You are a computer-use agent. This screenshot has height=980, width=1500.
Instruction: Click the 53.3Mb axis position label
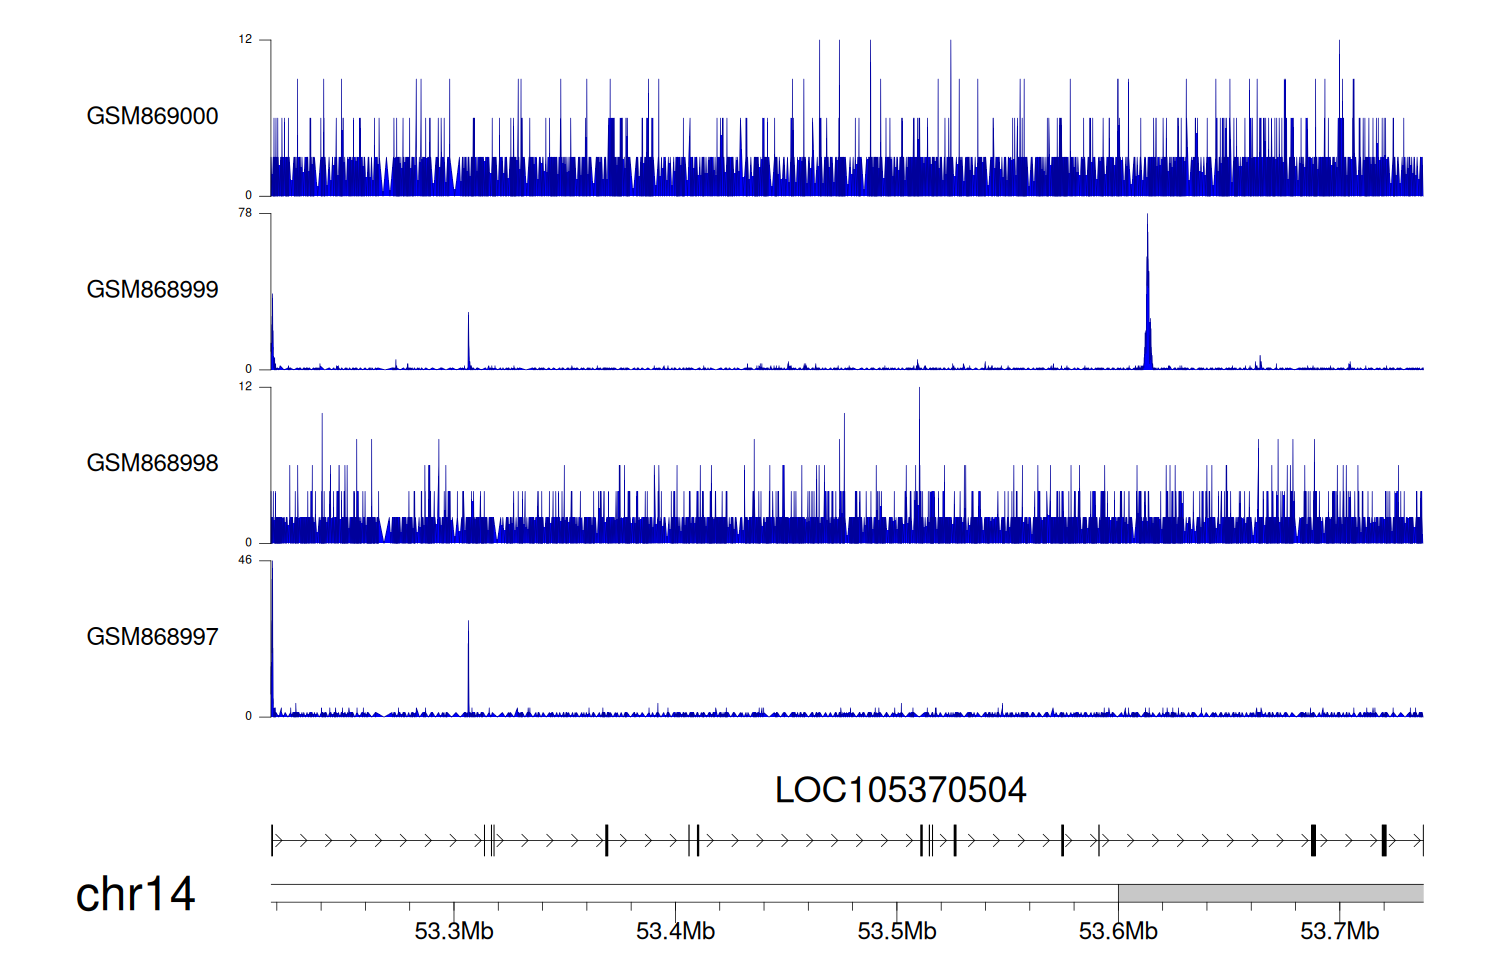[x=454, y=932]
